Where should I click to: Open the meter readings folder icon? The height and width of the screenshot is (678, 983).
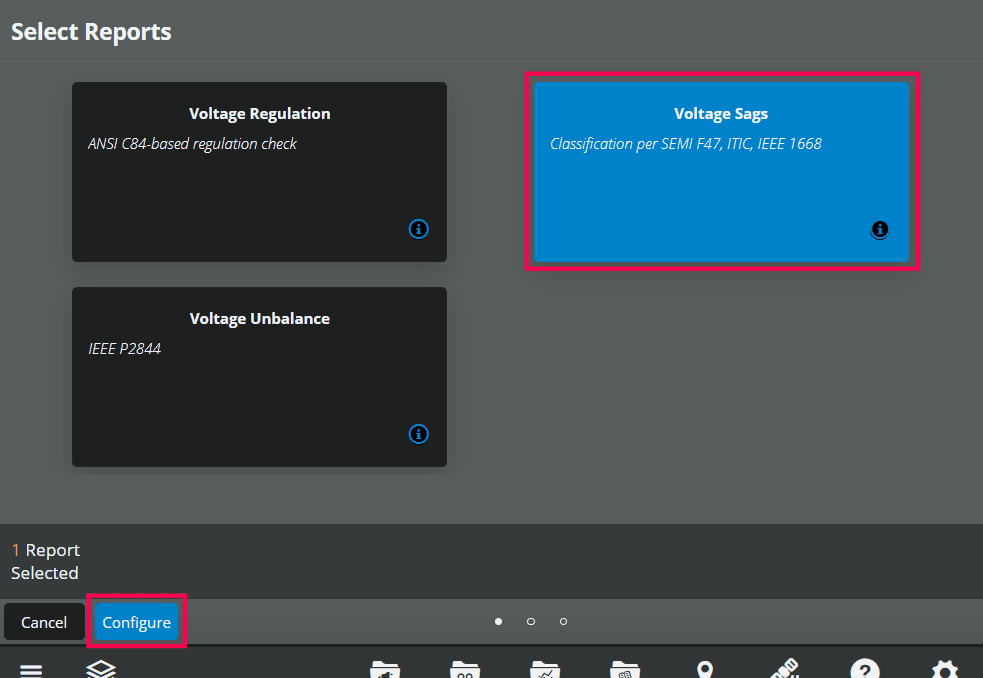click(465, 669)
